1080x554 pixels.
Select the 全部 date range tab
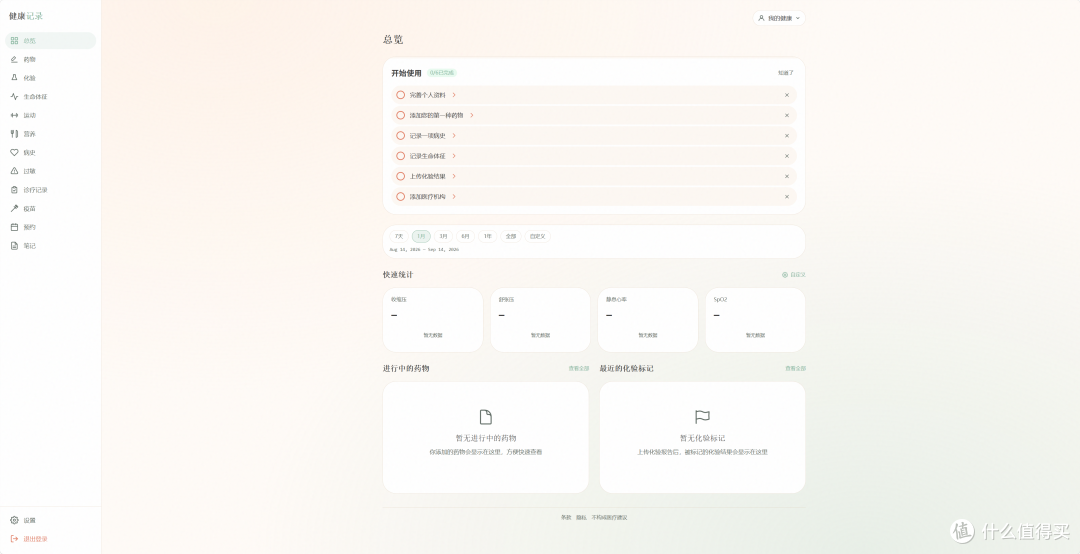510,236
